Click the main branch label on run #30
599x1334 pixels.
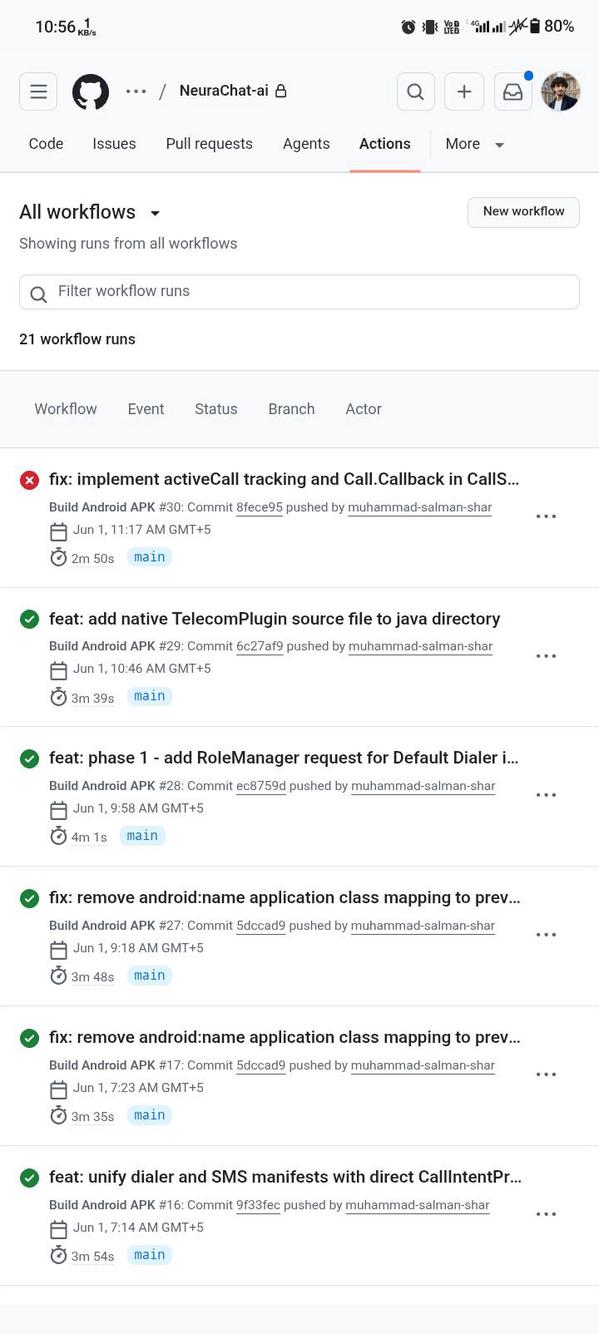coord(149,557)
